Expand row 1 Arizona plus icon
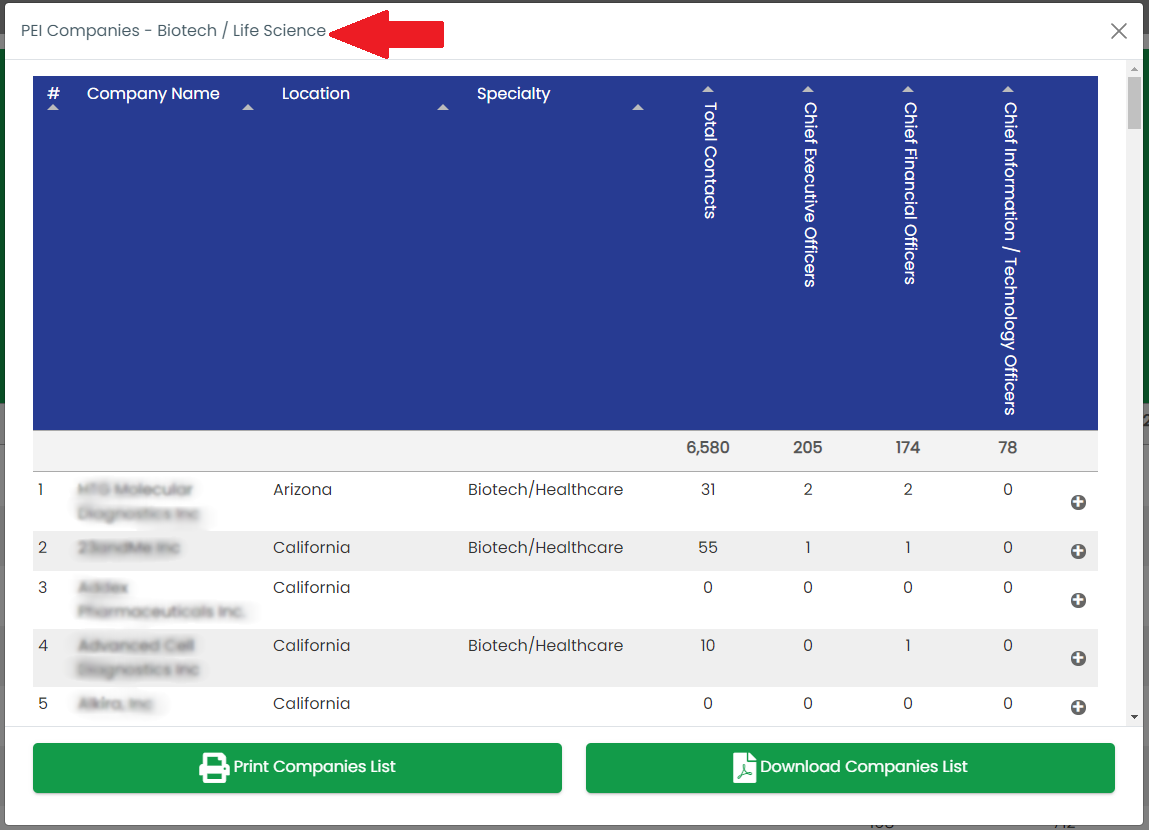The image size is (1149, 830). pyautogui.click(x=1078, y=503)
